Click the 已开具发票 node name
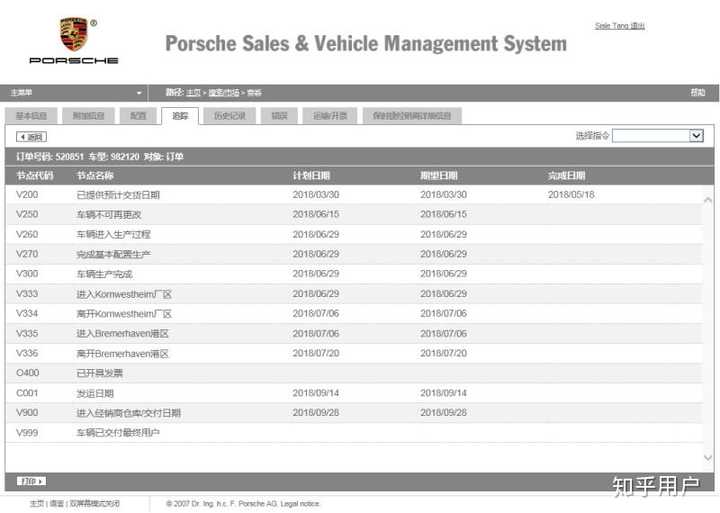 [100, 373]
